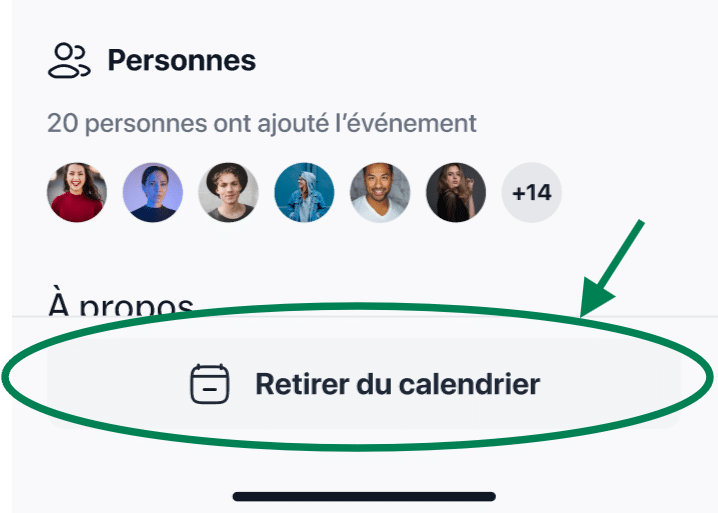718x513 pixels.
Task: Tap the calendar minus icon
Action: pyautogui.click(x=210, y=384)
